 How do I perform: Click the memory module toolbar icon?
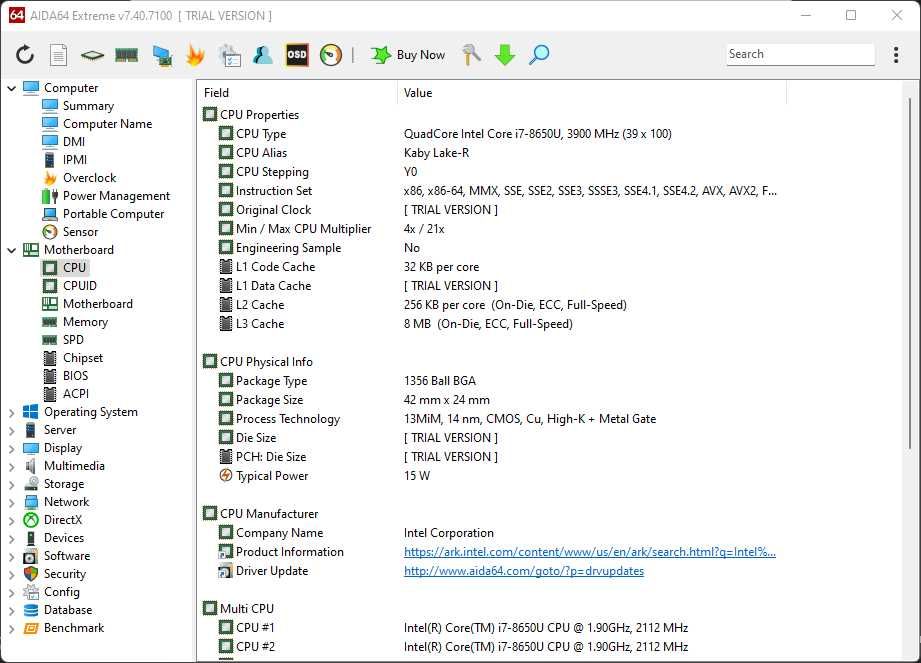click(x=126, y=55)
